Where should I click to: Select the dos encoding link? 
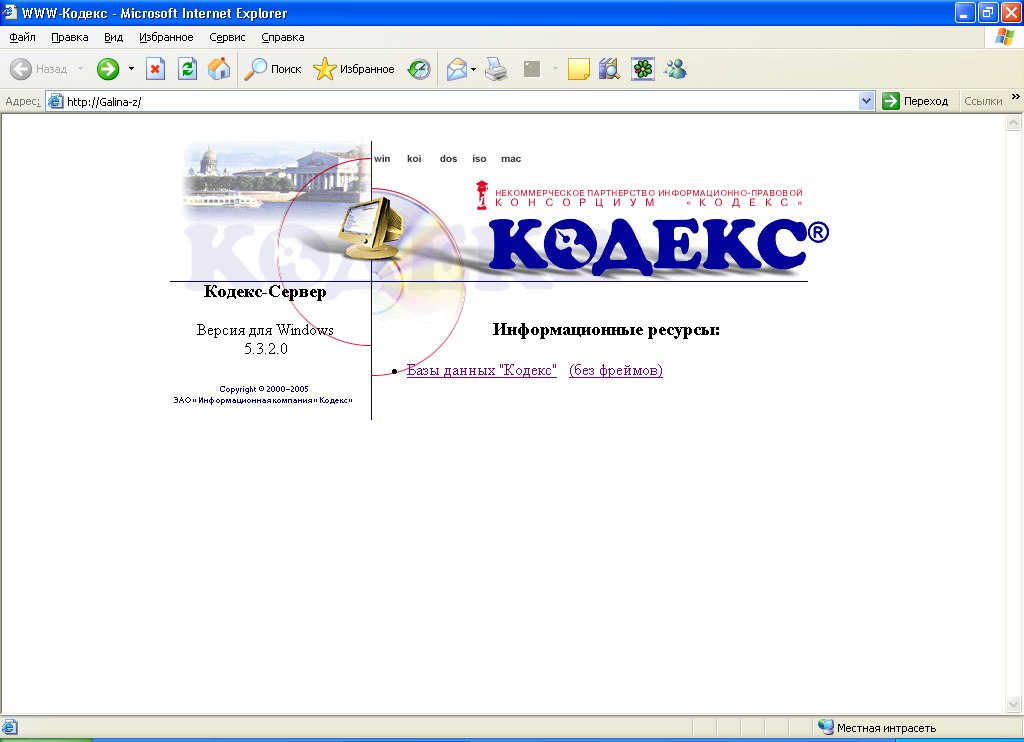pyautogui.click(x=448, y=159)
